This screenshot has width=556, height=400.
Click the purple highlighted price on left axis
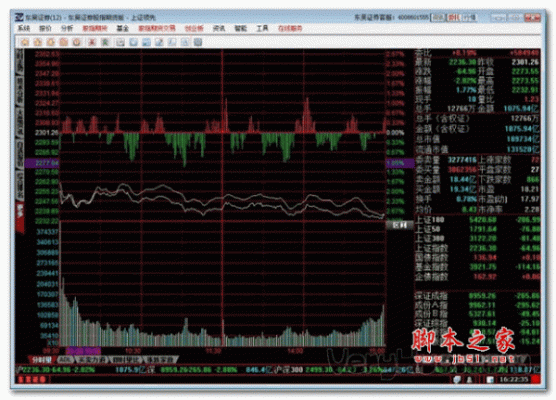tap(42, 163)
